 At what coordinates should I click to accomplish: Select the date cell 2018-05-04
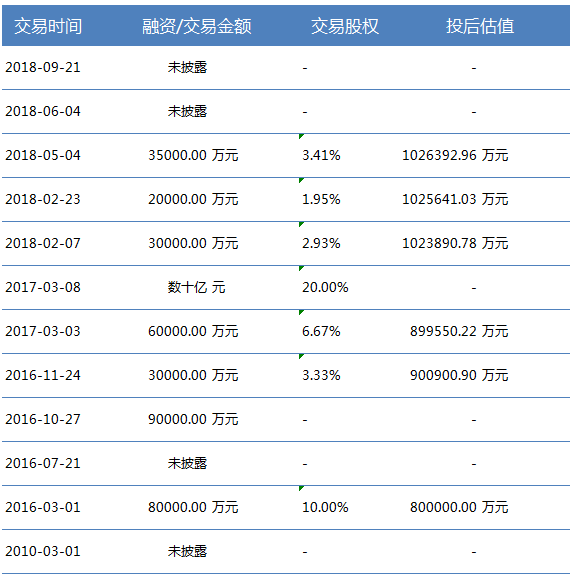coord(43,155)
